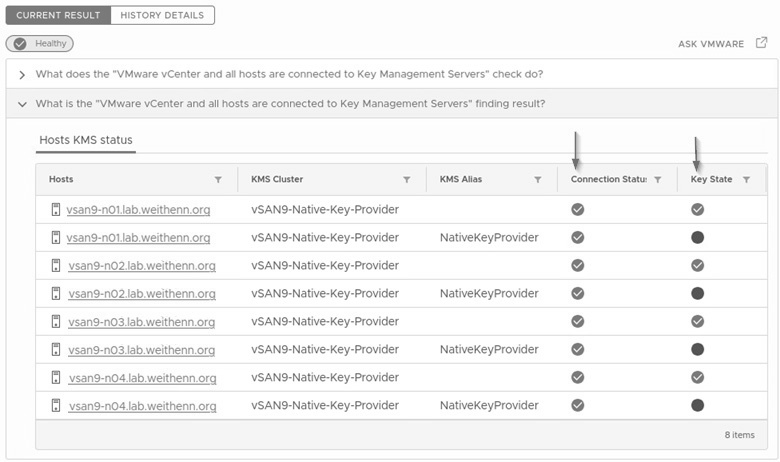Open vsan9-n04 host link in row without alias
Viewport: 780px width, 462px height.
coord(143,378)
